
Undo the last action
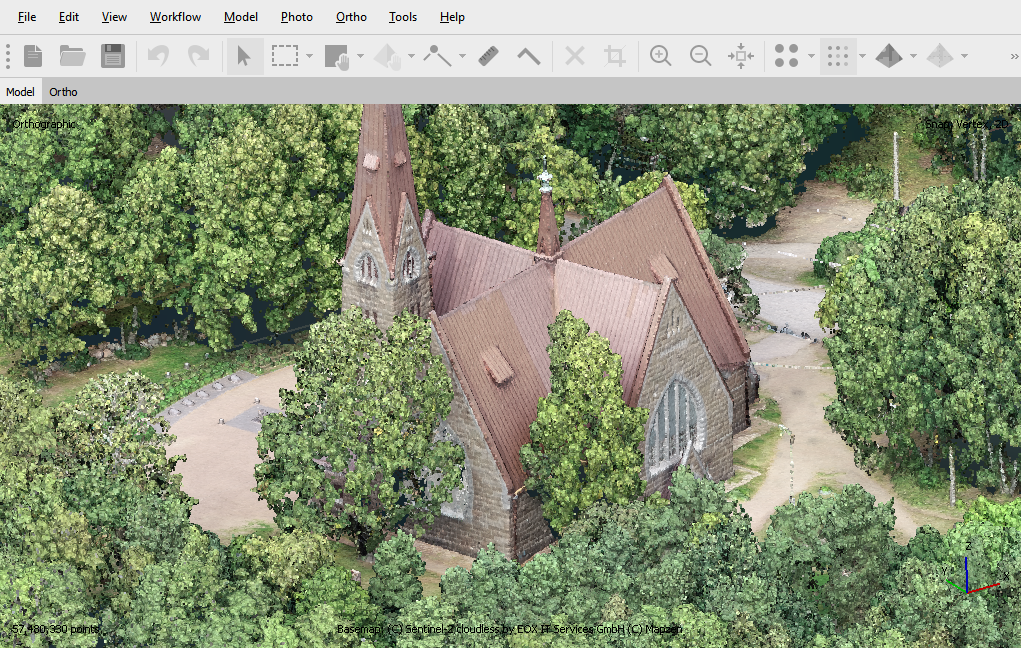coord(158,56)
